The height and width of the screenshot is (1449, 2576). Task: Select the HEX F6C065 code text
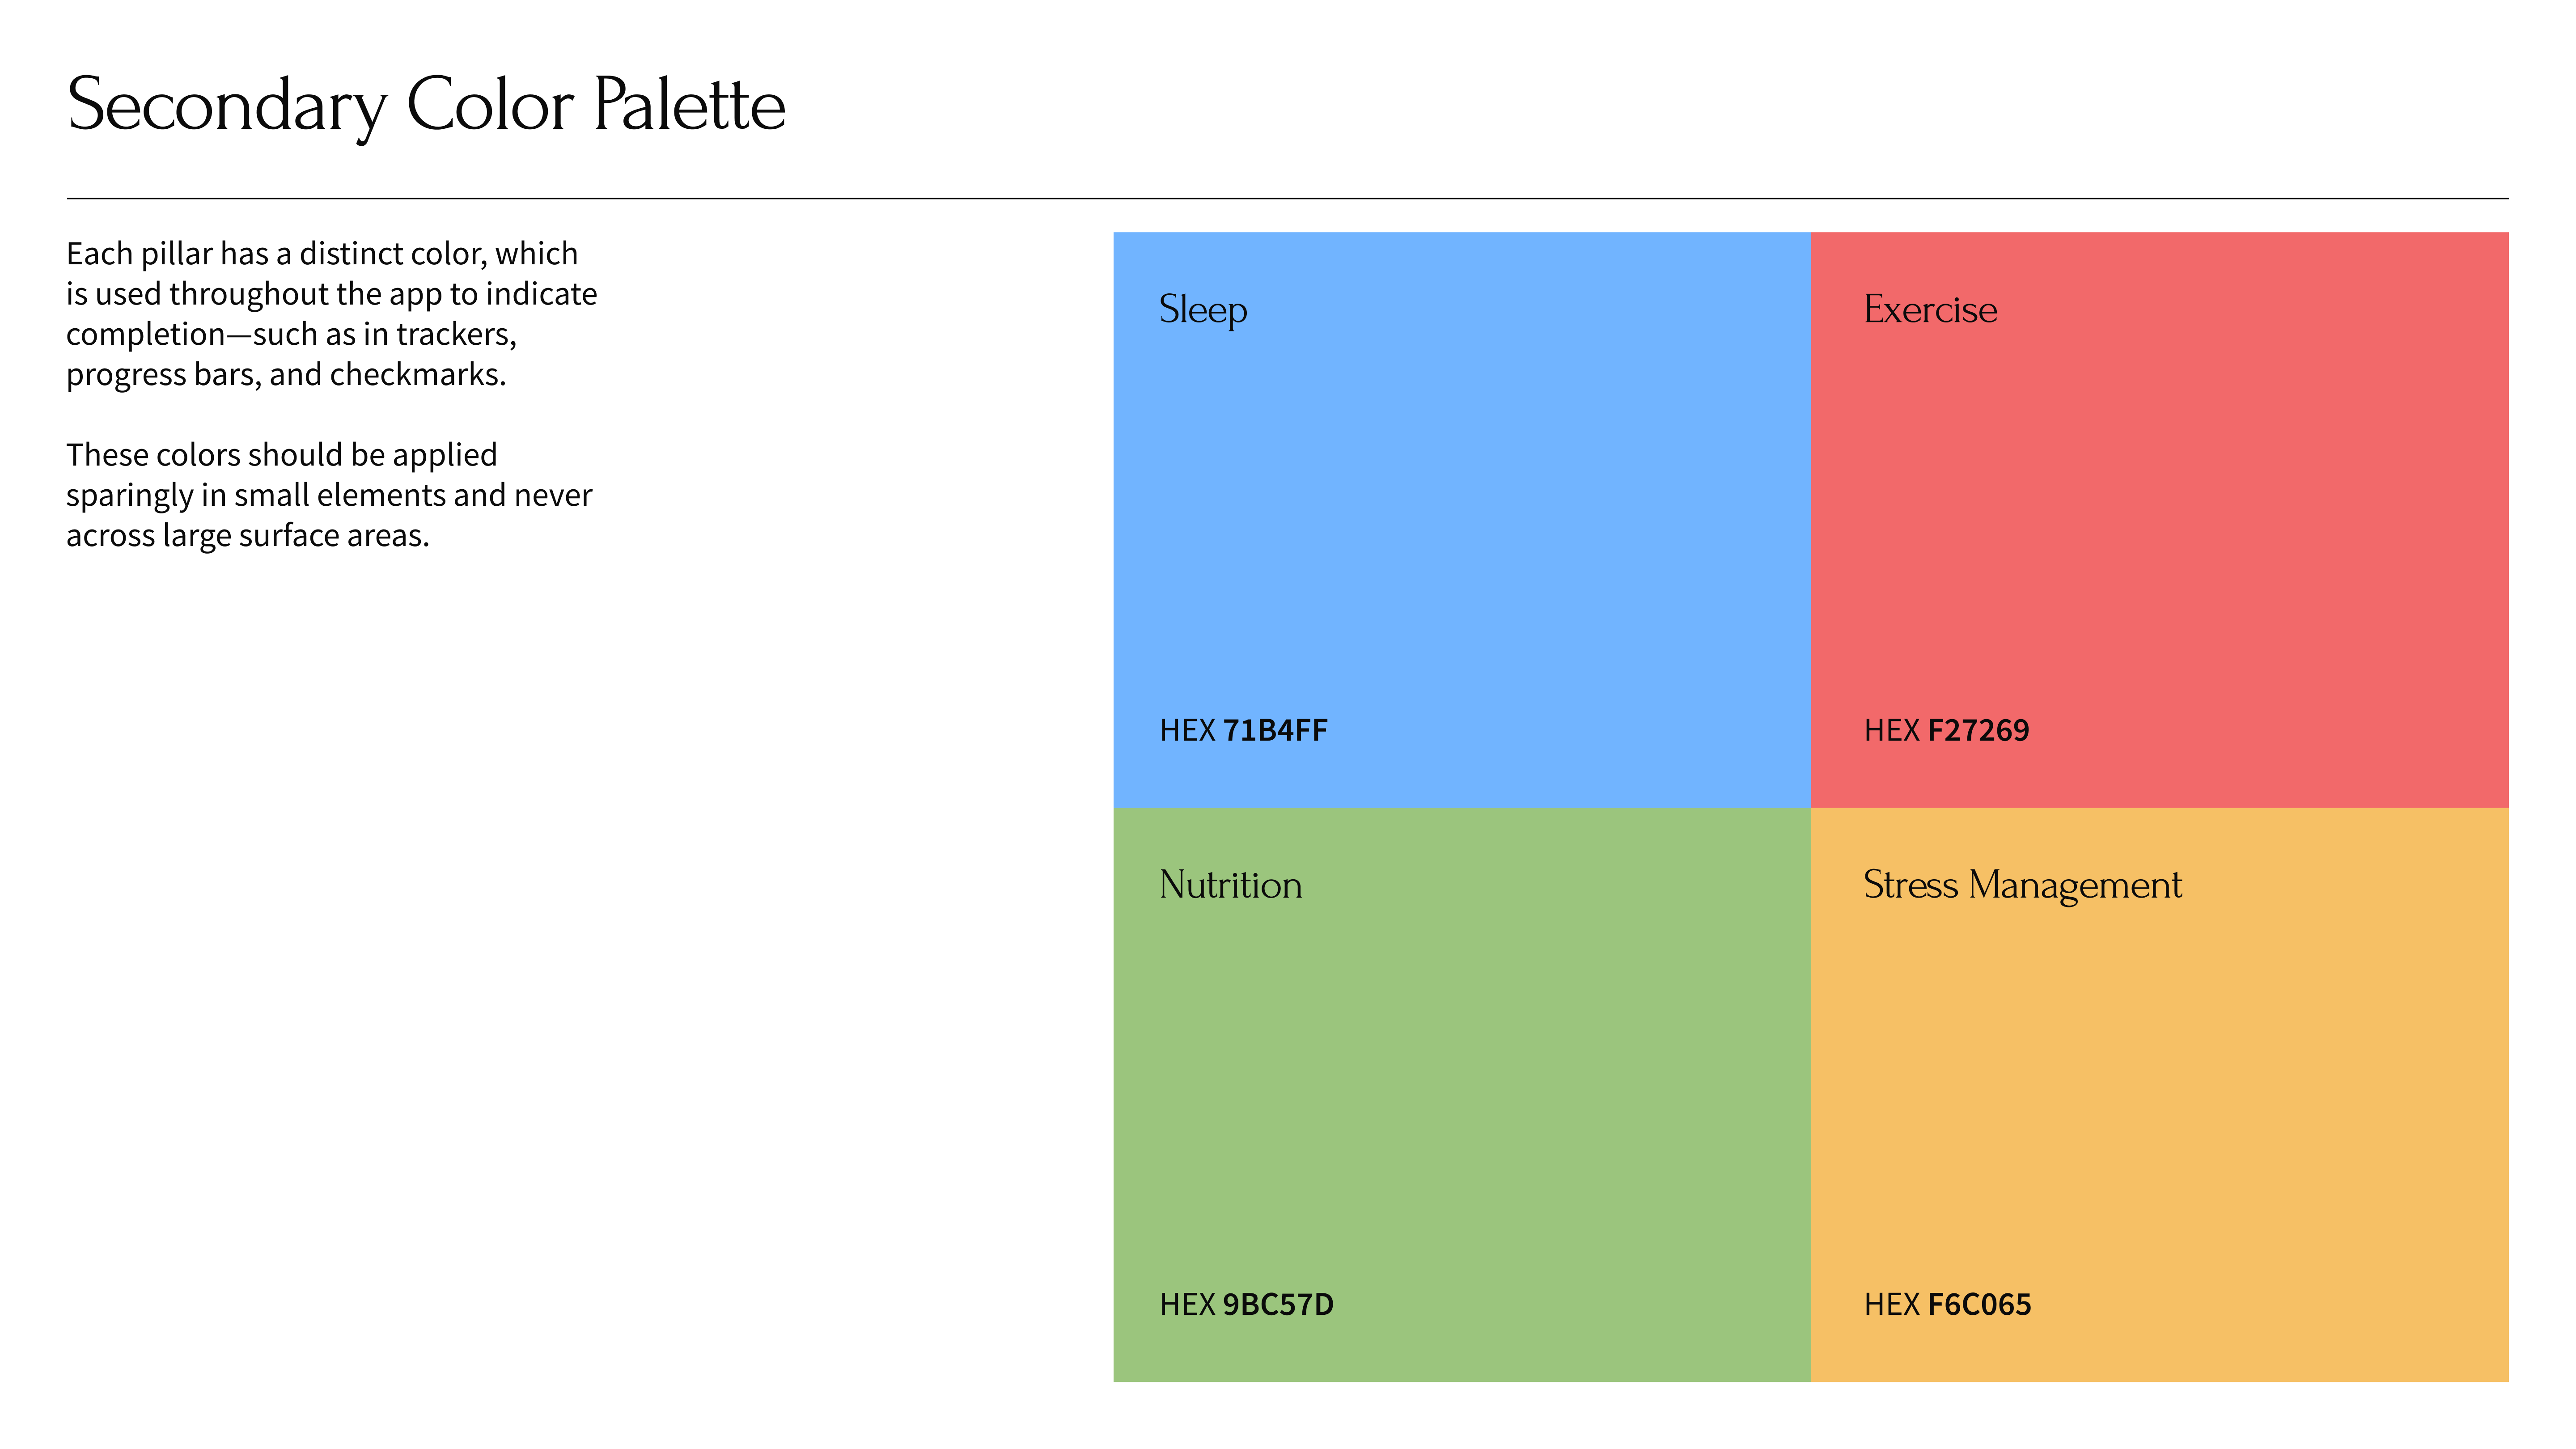pos(1947,1304)
